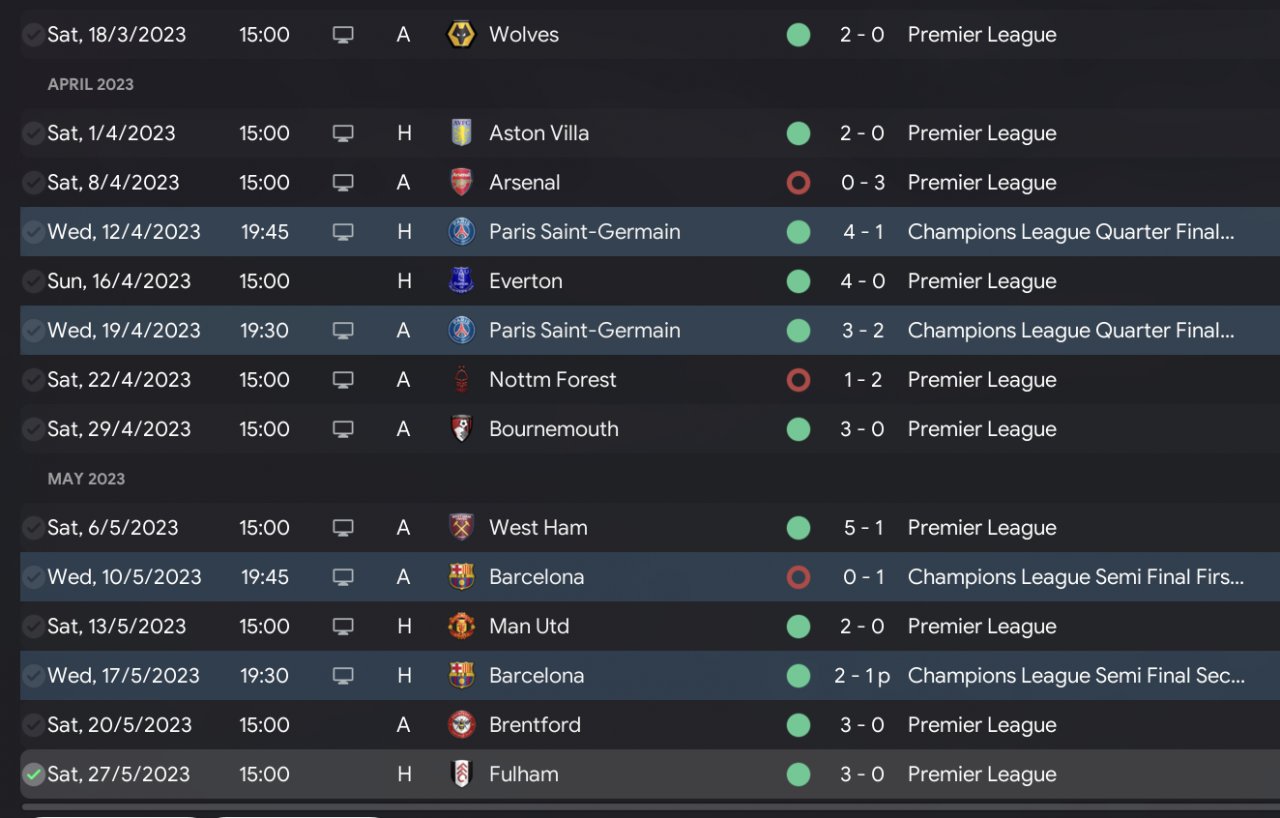This screenshot has height=818, width=1280.
Task: Click the Everton club crest
Action: [x=461, y=281]
